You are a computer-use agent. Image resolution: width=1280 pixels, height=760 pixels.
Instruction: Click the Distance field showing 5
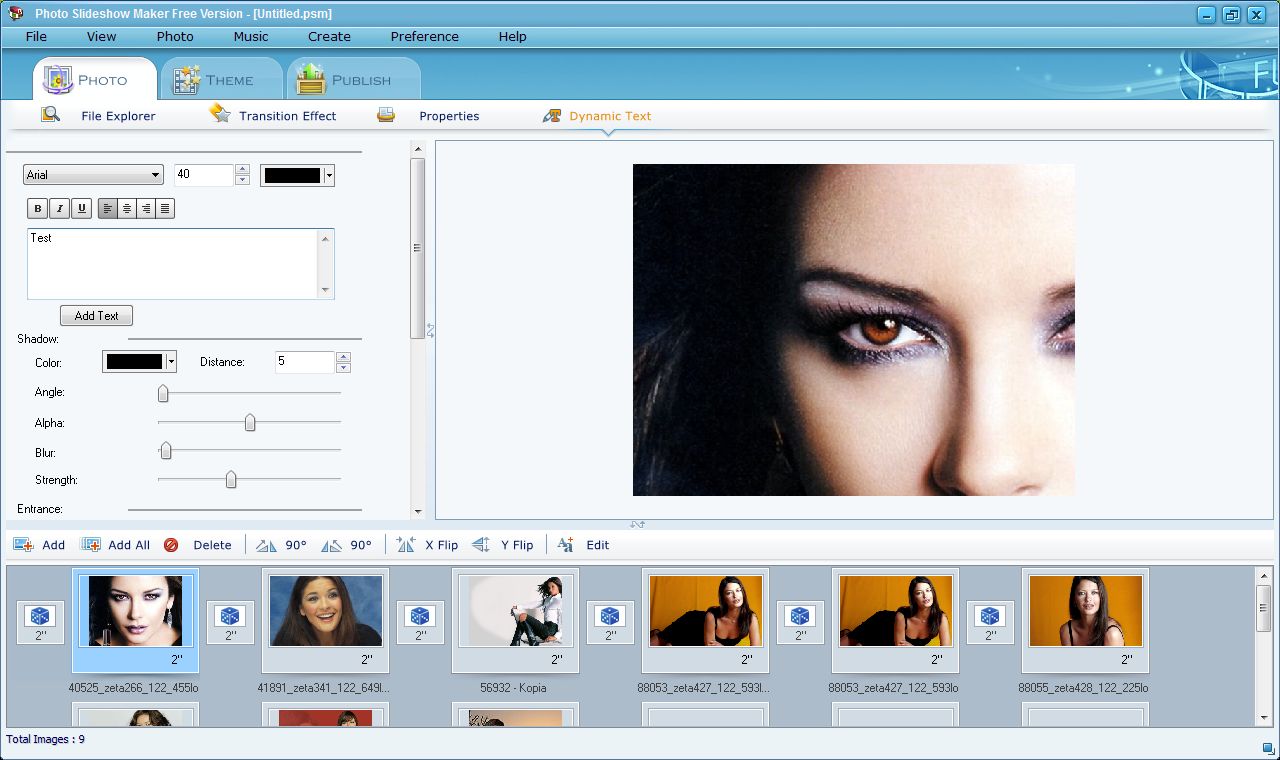[x=305, y=362]
